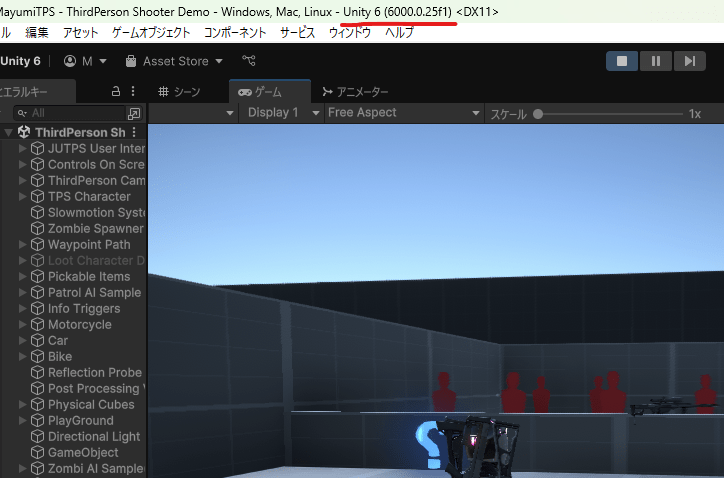The width and height of the screenshot is (724, 478).
Task: Expand the Pickable Items object
Action: point(22,276)
